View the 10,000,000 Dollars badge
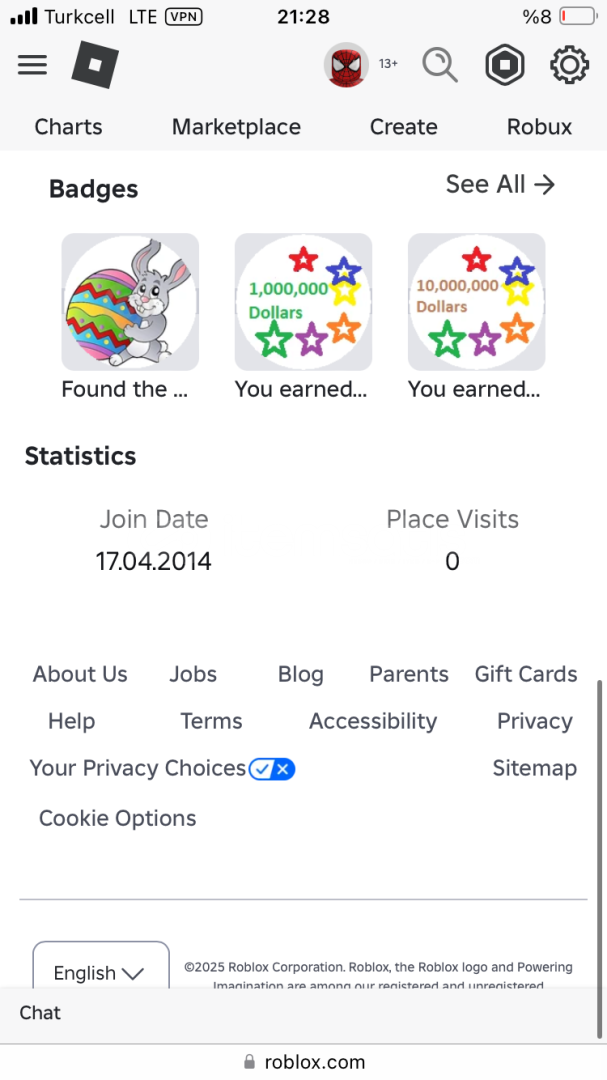The width and height of the screenshot is (607, 1080). pos(476,302)
